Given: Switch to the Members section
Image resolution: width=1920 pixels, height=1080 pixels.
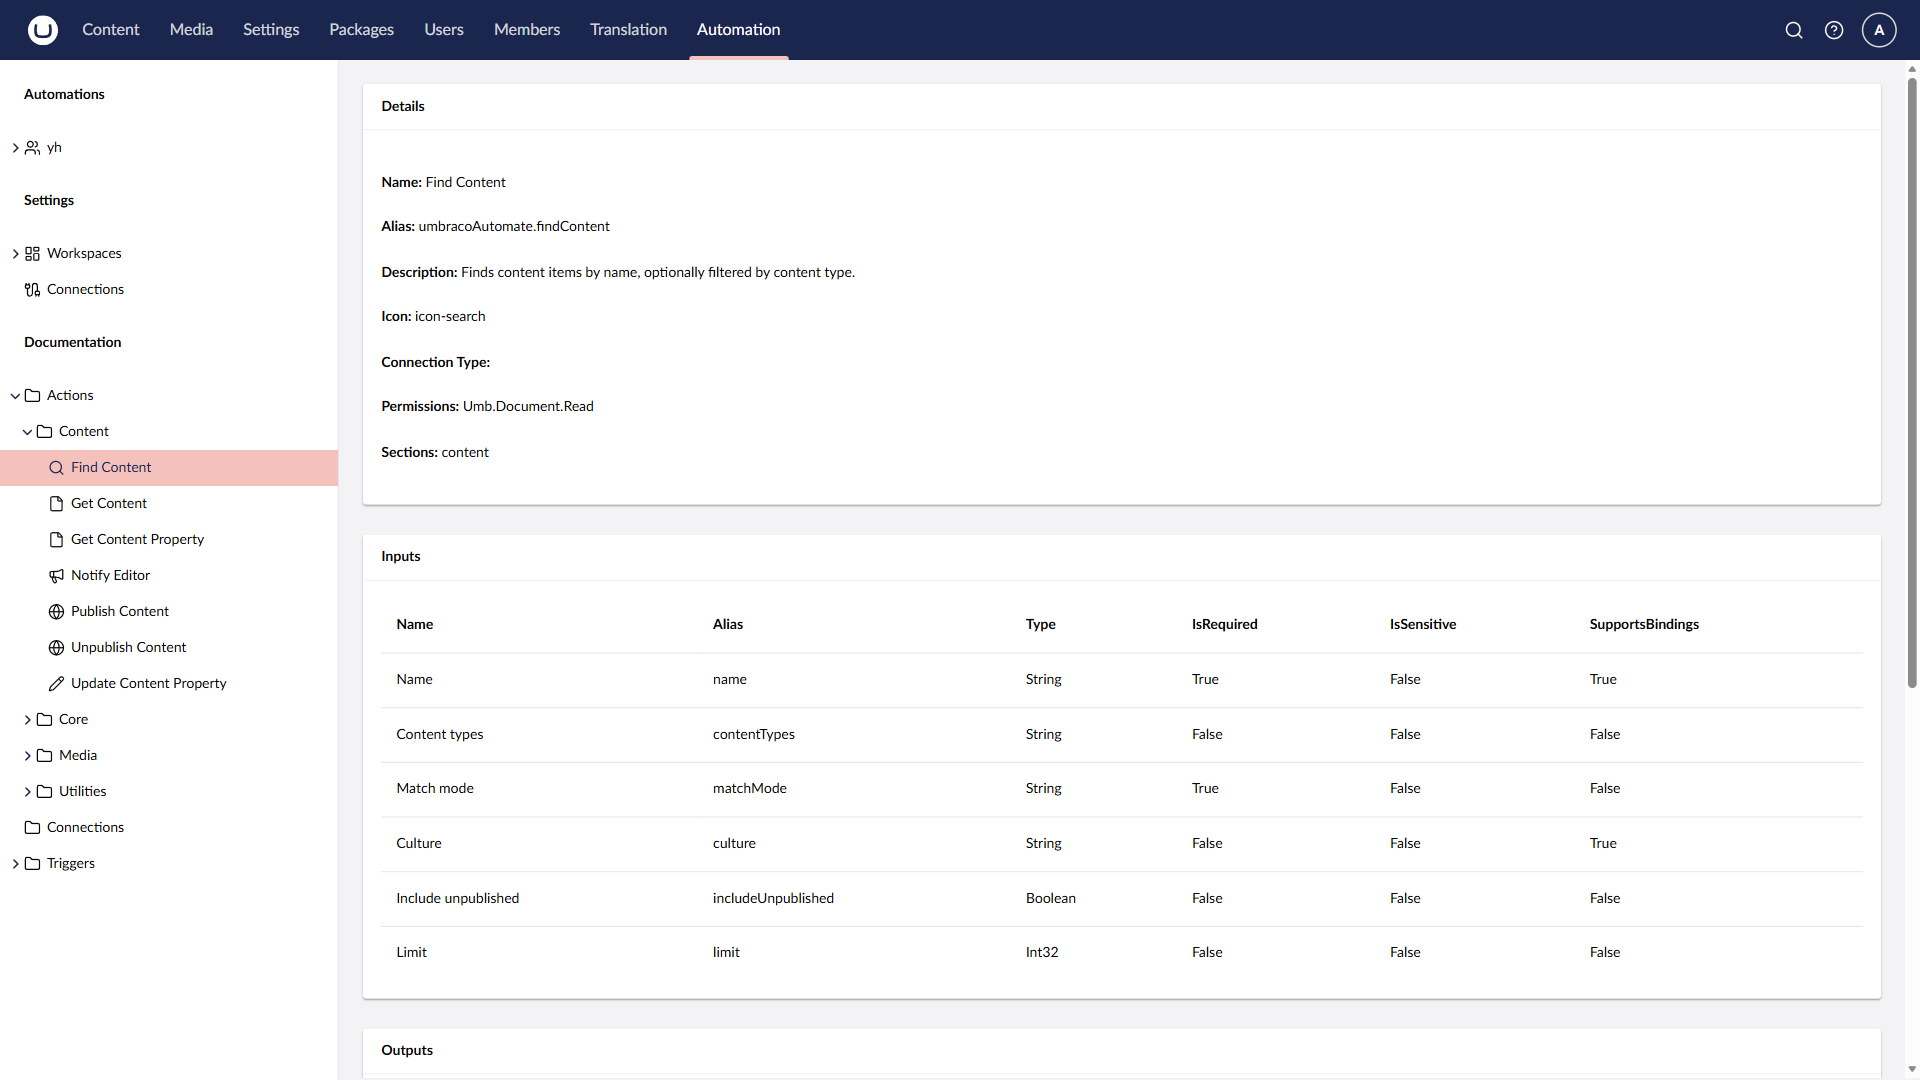Looking at the screenshot, I should click(527, 30).
